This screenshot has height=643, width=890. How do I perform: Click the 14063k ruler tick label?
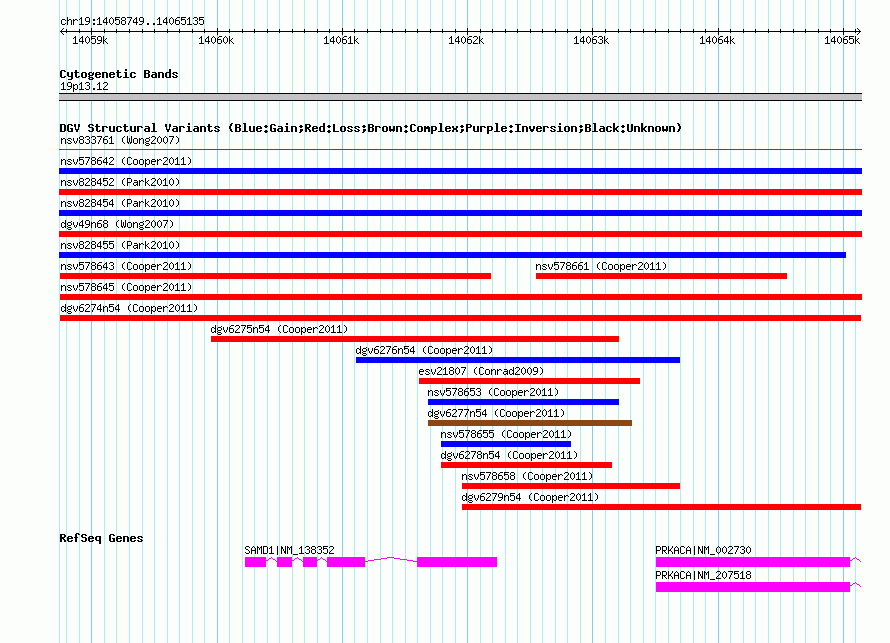click(591, 40)
